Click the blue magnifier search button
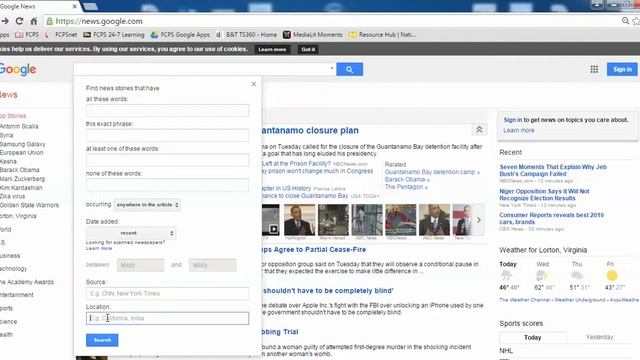The image size is (640, 360). (x=349, y=69)
